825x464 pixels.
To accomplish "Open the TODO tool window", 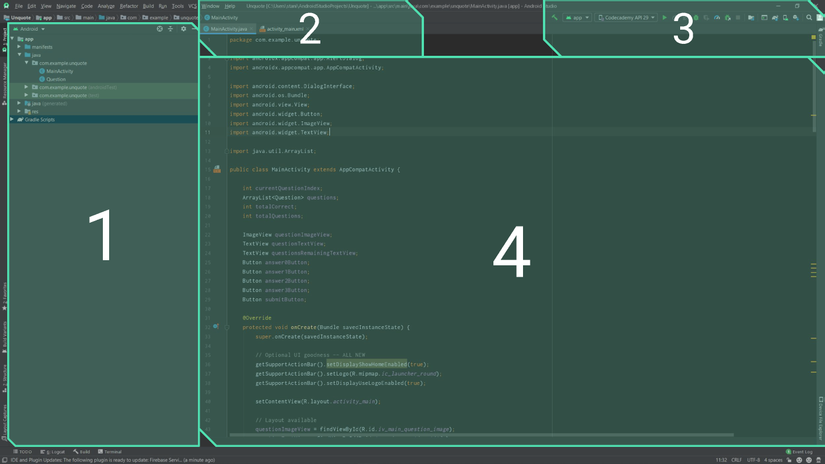I will (23, 451).
